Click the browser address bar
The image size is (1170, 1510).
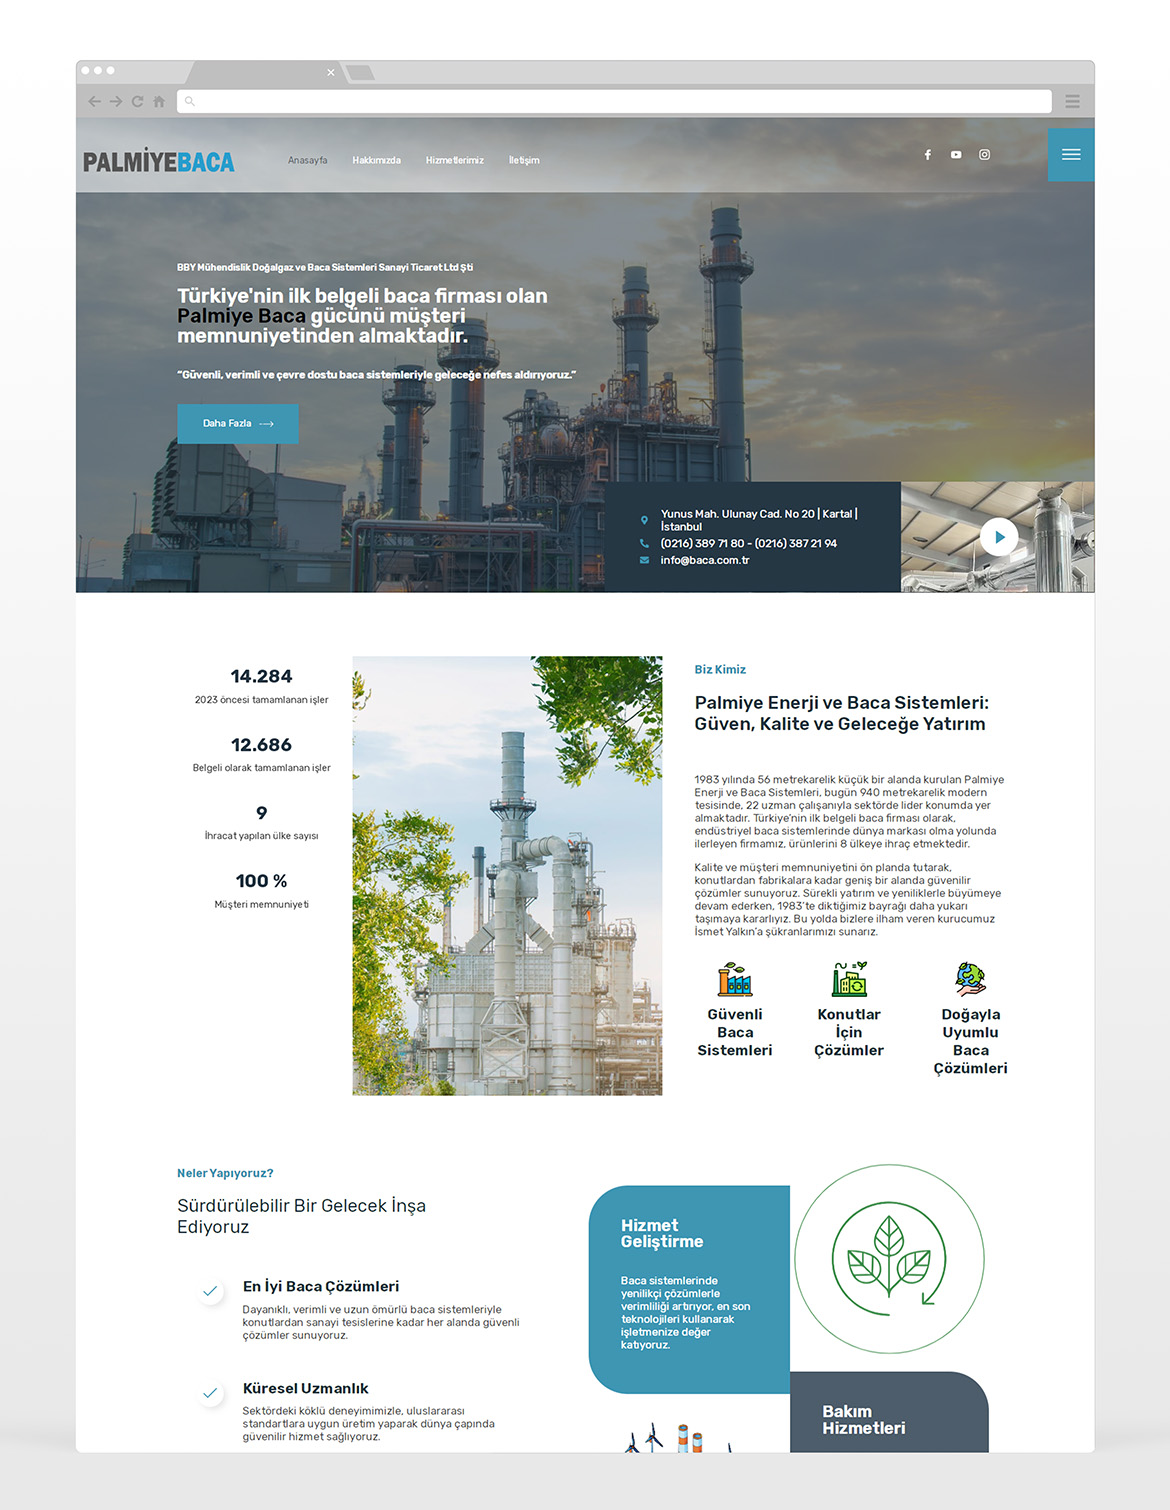pyautogui.click(x=614, y=101)
